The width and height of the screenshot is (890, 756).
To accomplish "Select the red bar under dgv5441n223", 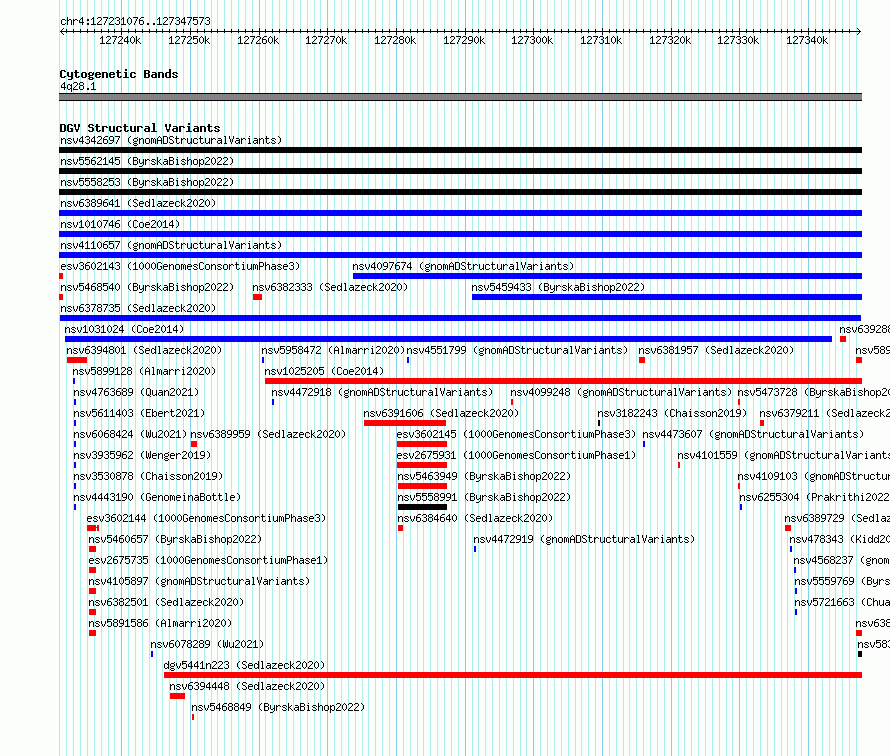I will pyautogui.click(x=513, y=675).
